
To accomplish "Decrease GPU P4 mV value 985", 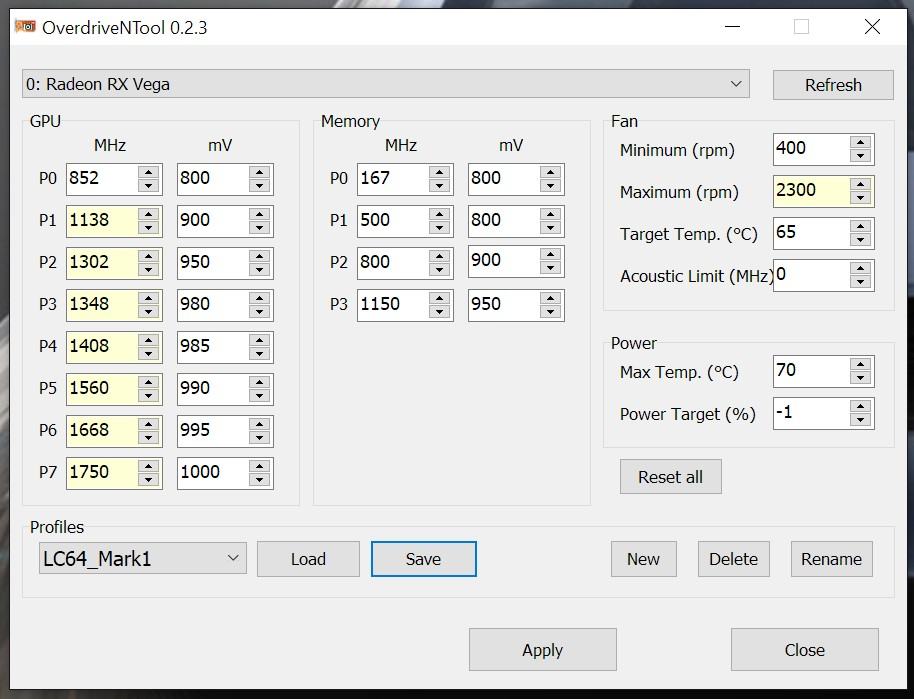I will 259,354.
